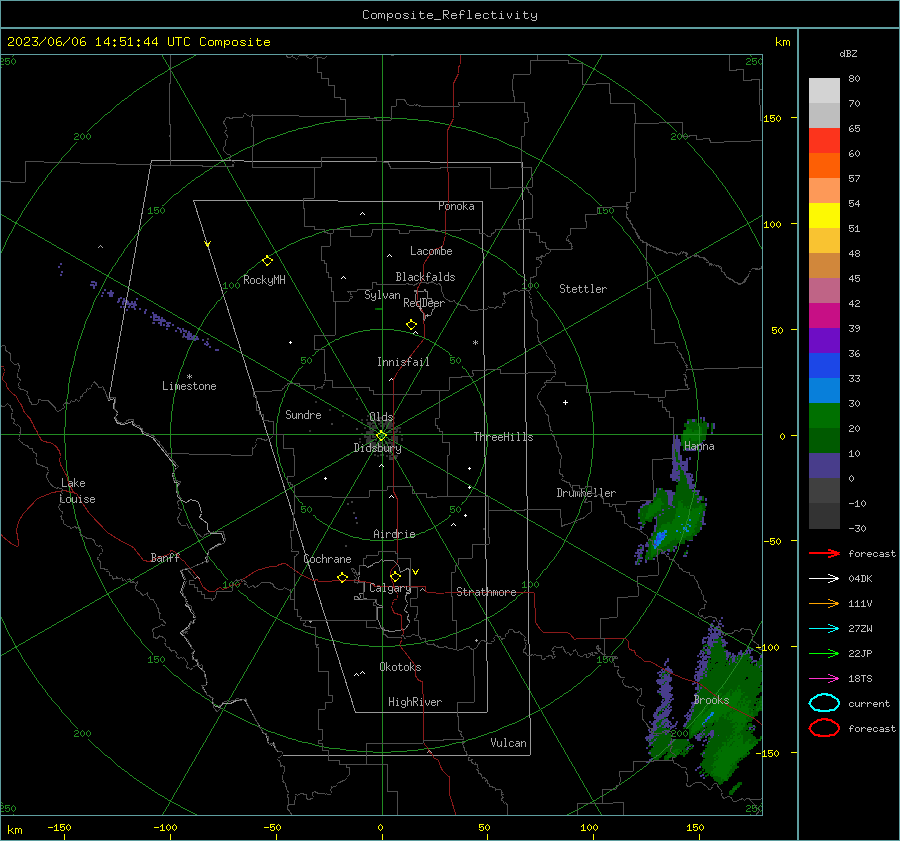Viewport: 900px width, 841px height.
Task: Select the red 60 dBZ color swatch
Action: [x=824, y=141]
